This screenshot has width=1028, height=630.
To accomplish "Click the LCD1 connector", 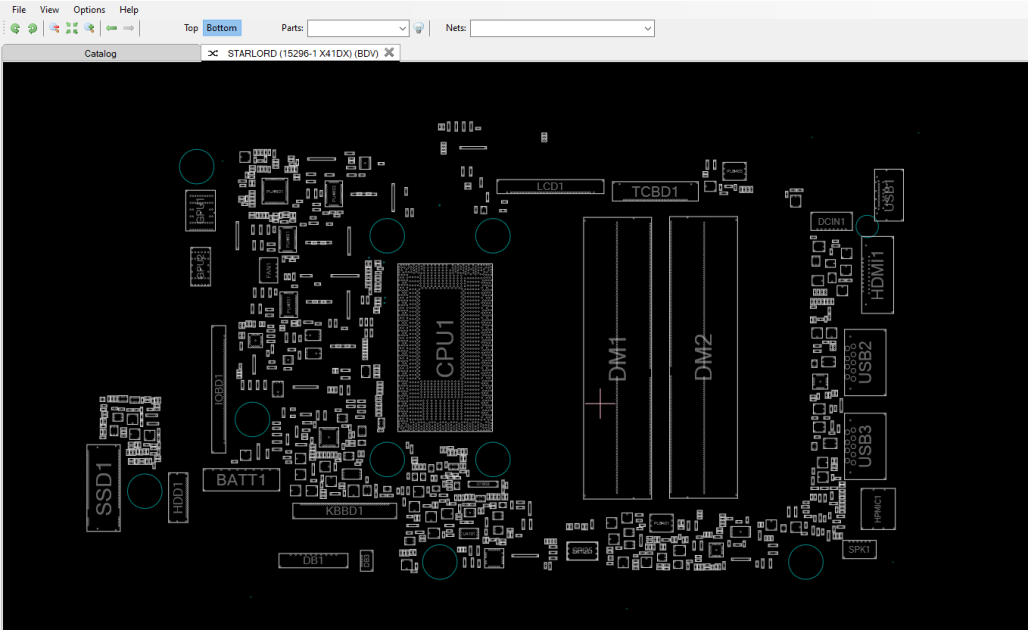I will pyautogui.click(x=550, y=187).
